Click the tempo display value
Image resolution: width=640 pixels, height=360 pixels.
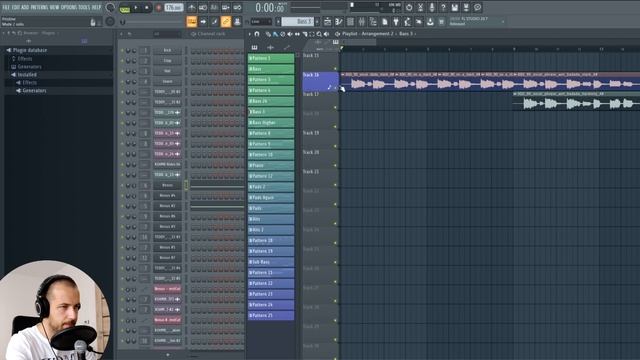(174, 8)
